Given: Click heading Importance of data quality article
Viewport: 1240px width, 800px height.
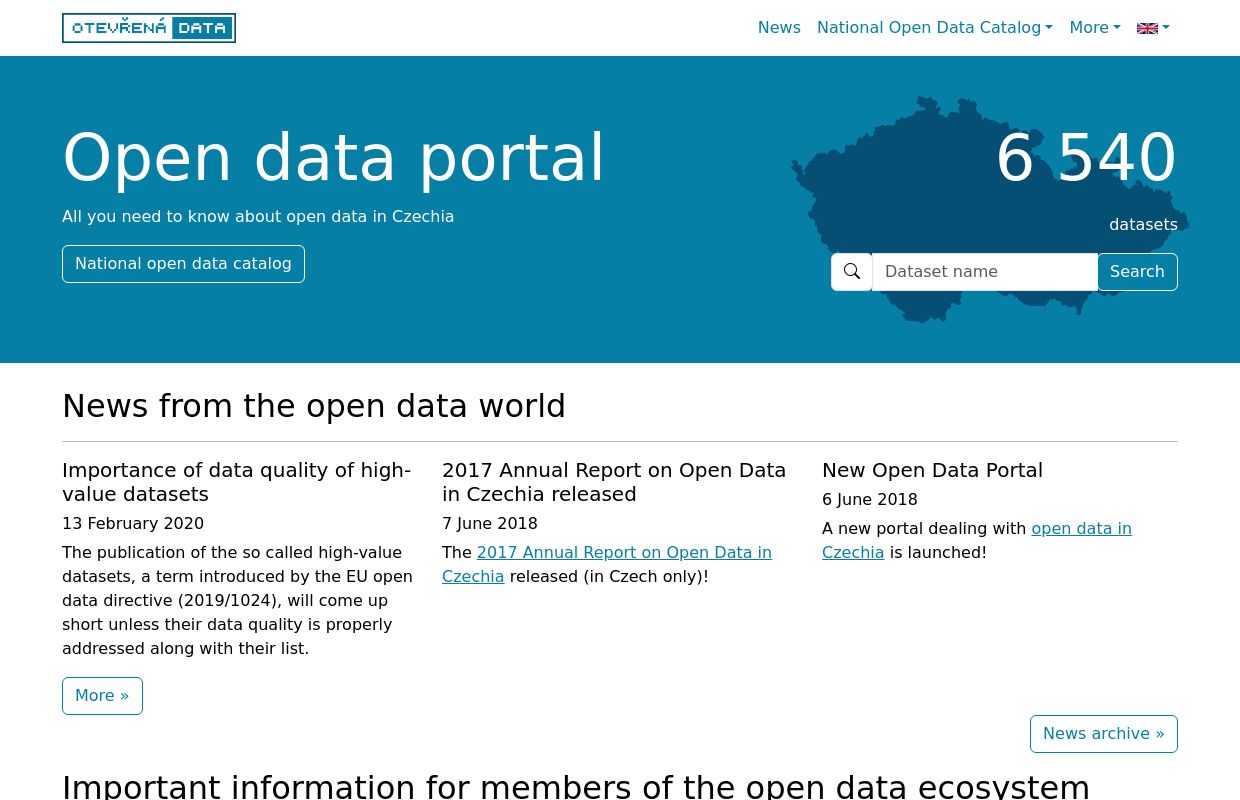Looking at the screenshot, I should pyautogui.click(x=237, y=482).
